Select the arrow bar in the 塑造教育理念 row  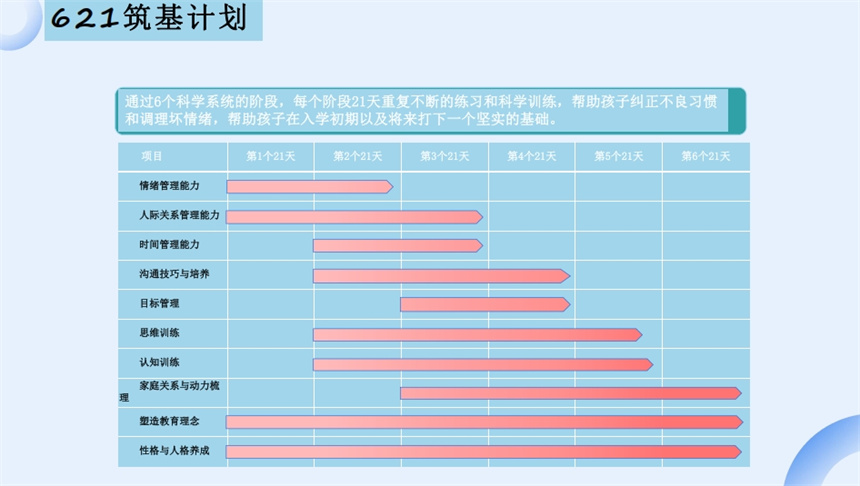pos(485,422)
